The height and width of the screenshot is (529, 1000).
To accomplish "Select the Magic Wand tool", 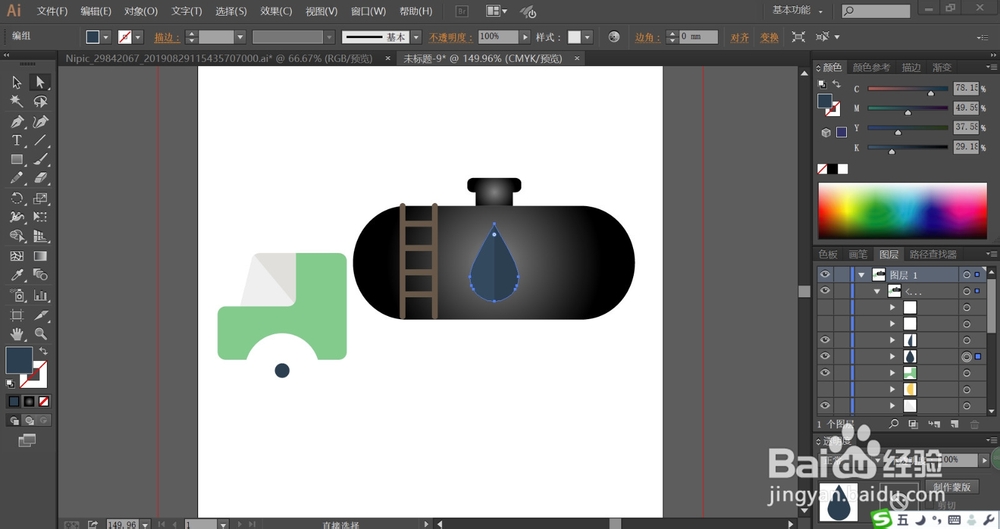I will click(17, 101).
